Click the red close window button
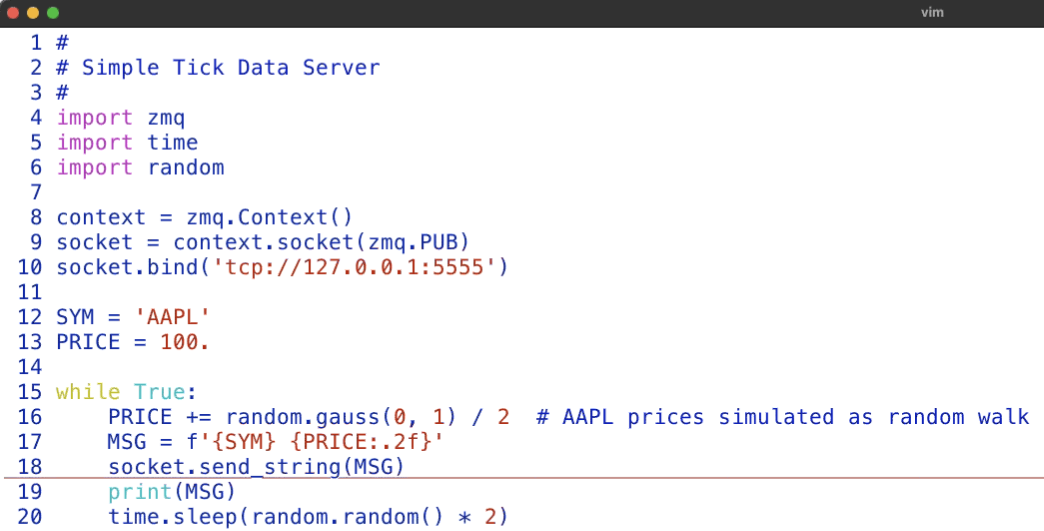 point(14,13)
